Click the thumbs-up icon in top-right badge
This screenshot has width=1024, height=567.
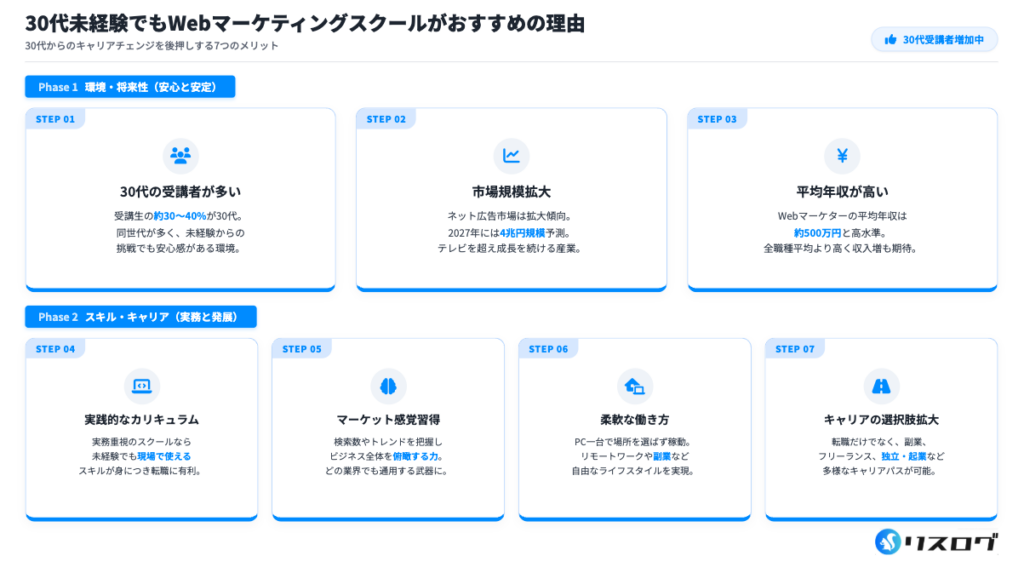[x=889, y=40]
